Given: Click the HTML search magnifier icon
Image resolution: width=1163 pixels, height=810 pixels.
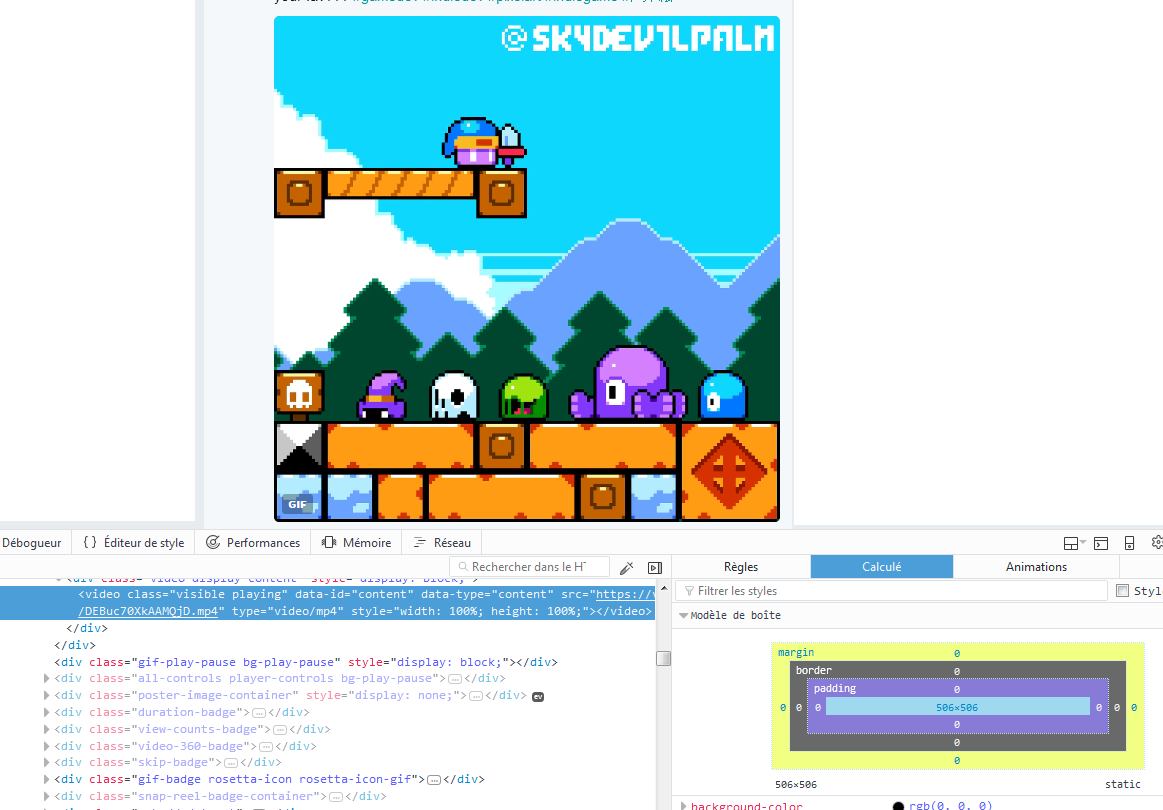Looking at the screenshot, I should point(463,567).
